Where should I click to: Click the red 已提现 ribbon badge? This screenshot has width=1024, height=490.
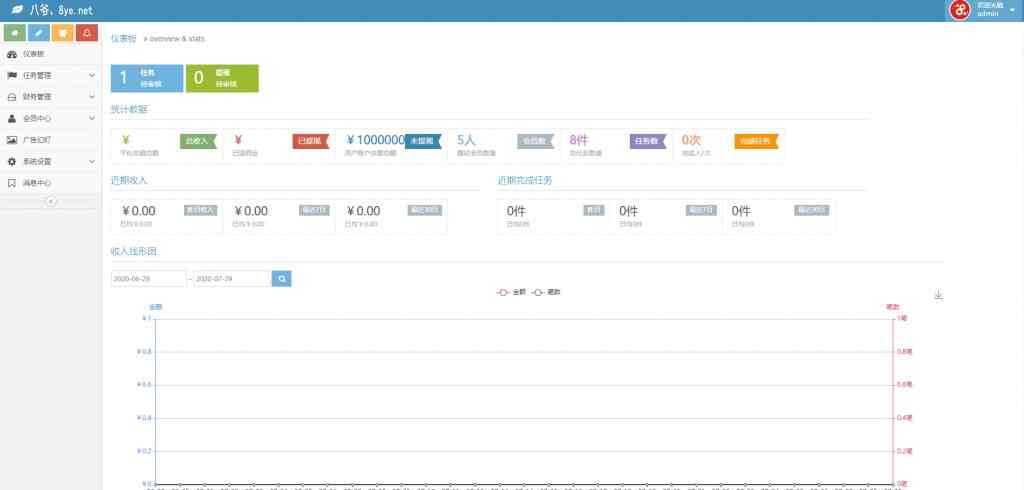pyautogui.click(x=311, y=141)
